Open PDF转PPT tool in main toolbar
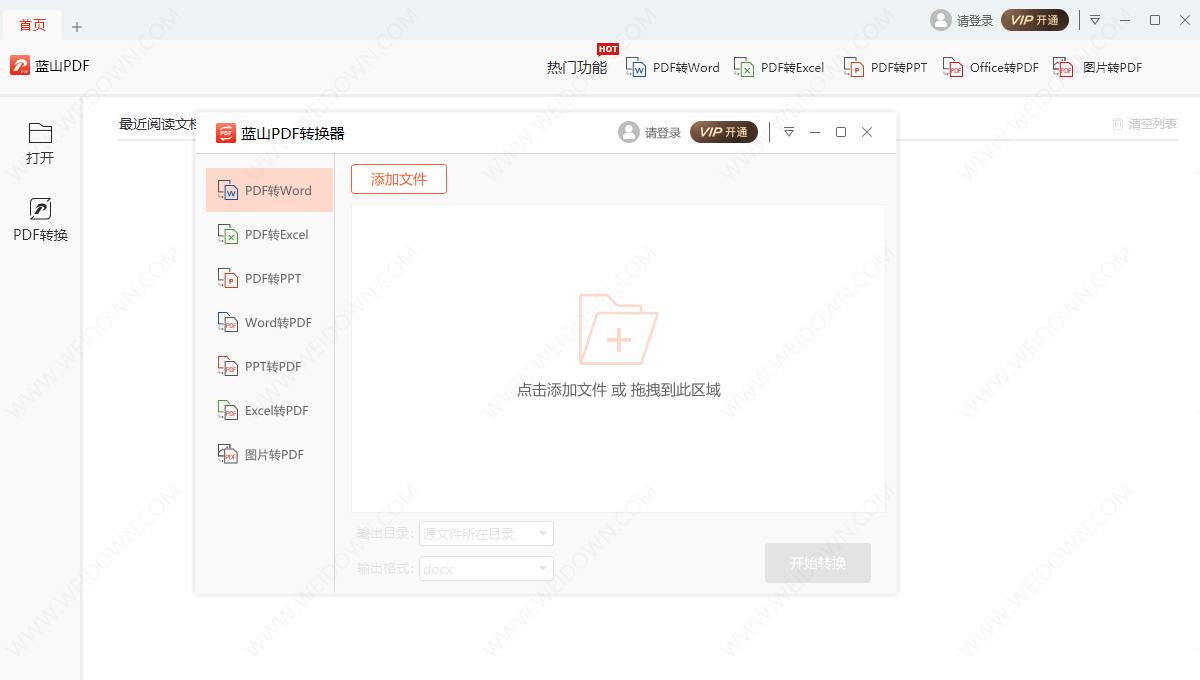 pos(886,68)
